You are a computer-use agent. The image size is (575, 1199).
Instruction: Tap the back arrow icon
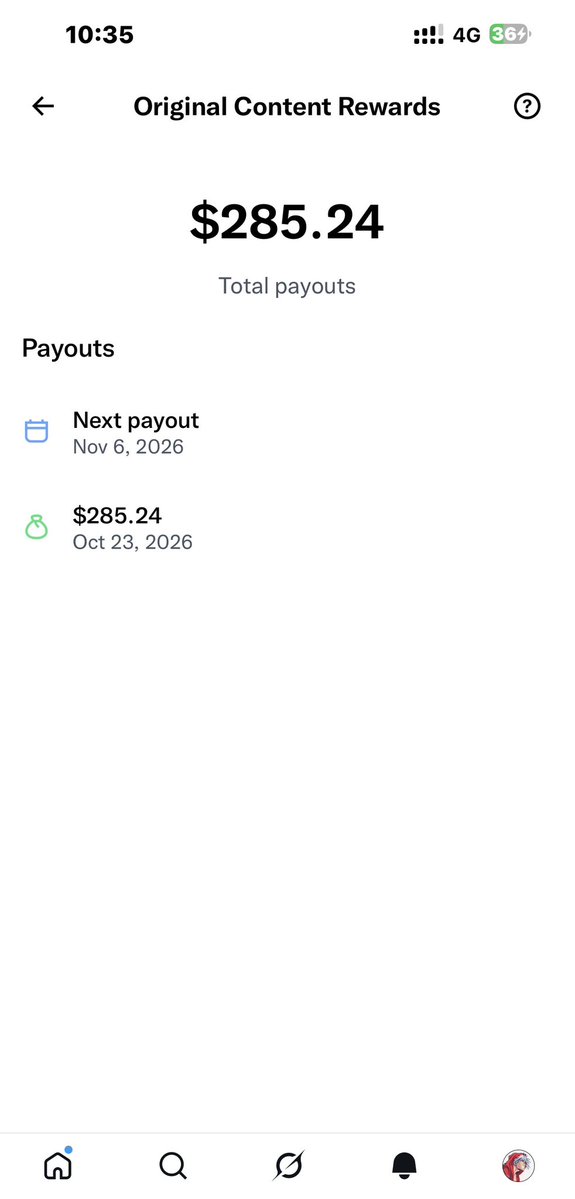tap(43, 106)
